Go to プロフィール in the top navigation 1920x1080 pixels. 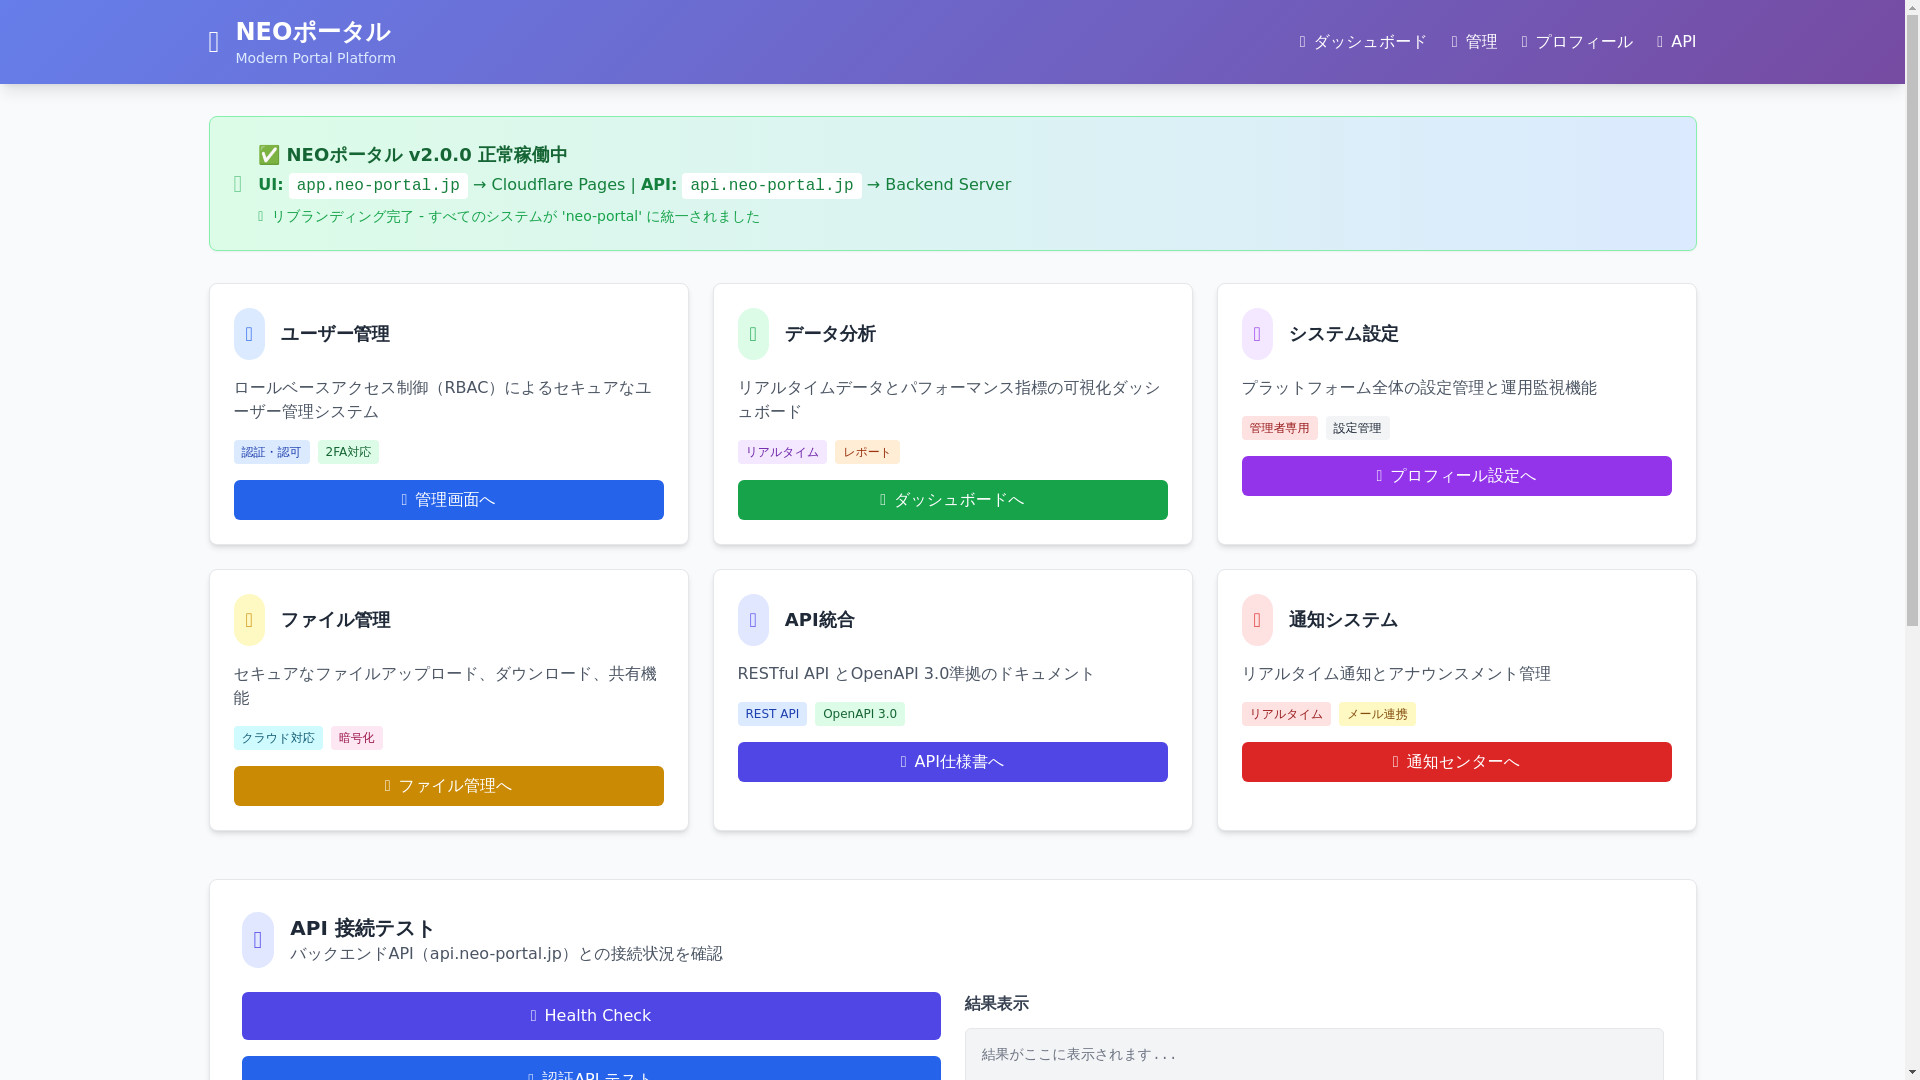point(1577,42)
